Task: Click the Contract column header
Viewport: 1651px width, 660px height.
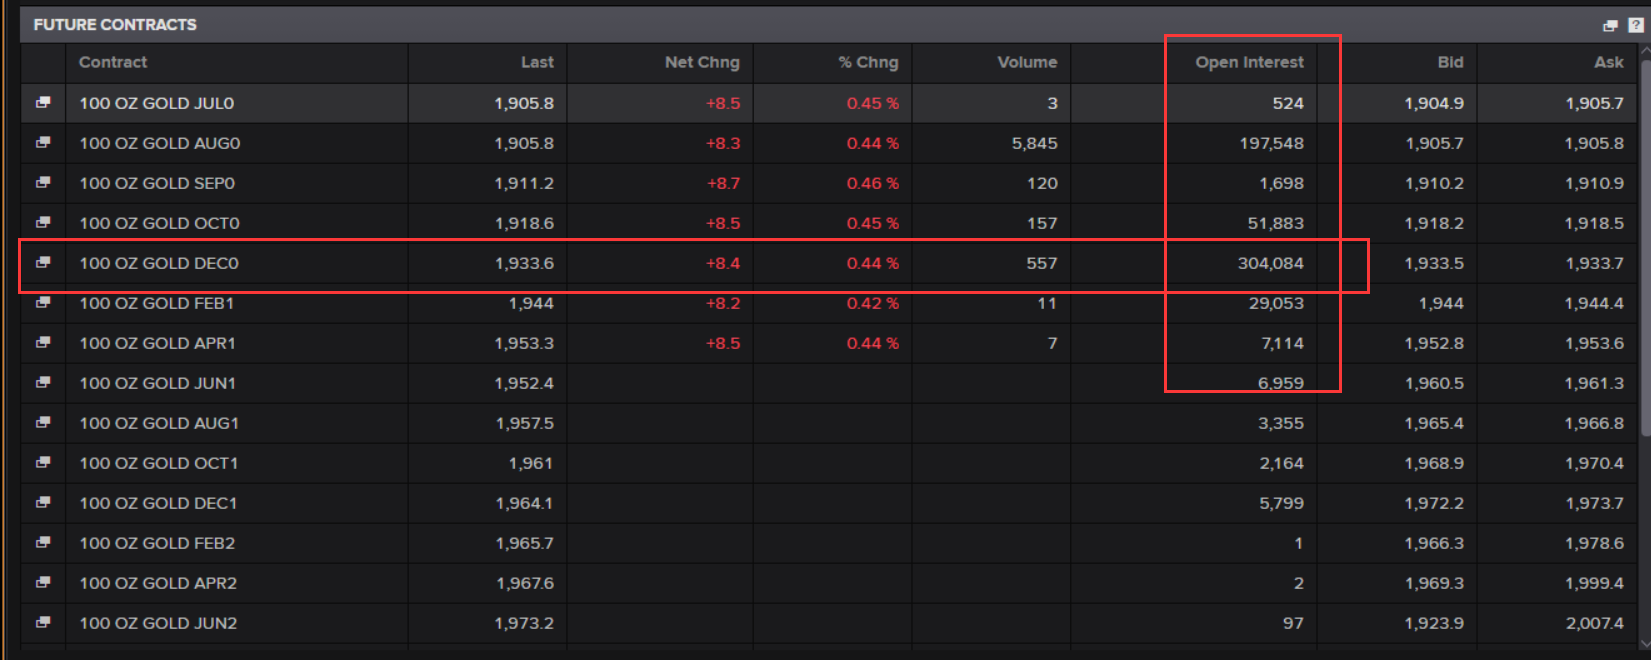Action: 113,62
